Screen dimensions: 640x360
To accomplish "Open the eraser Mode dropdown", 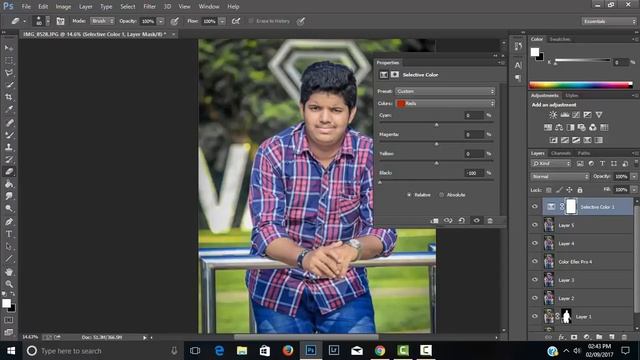I will [102, 21].
